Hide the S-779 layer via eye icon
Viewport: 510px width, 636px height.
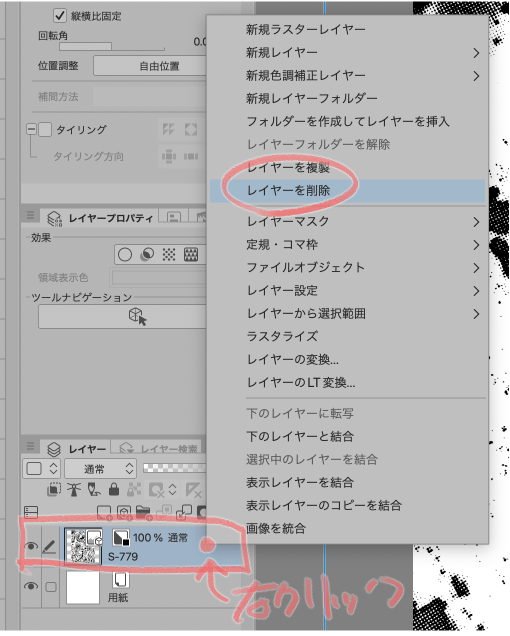[31, 546]
